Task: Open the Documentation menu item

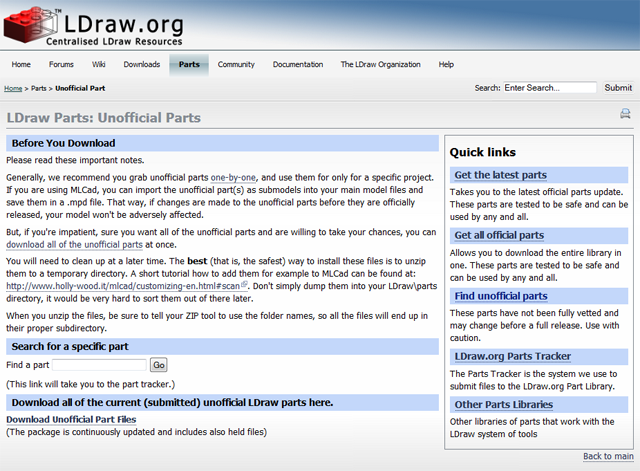Action: coord(298,64)
